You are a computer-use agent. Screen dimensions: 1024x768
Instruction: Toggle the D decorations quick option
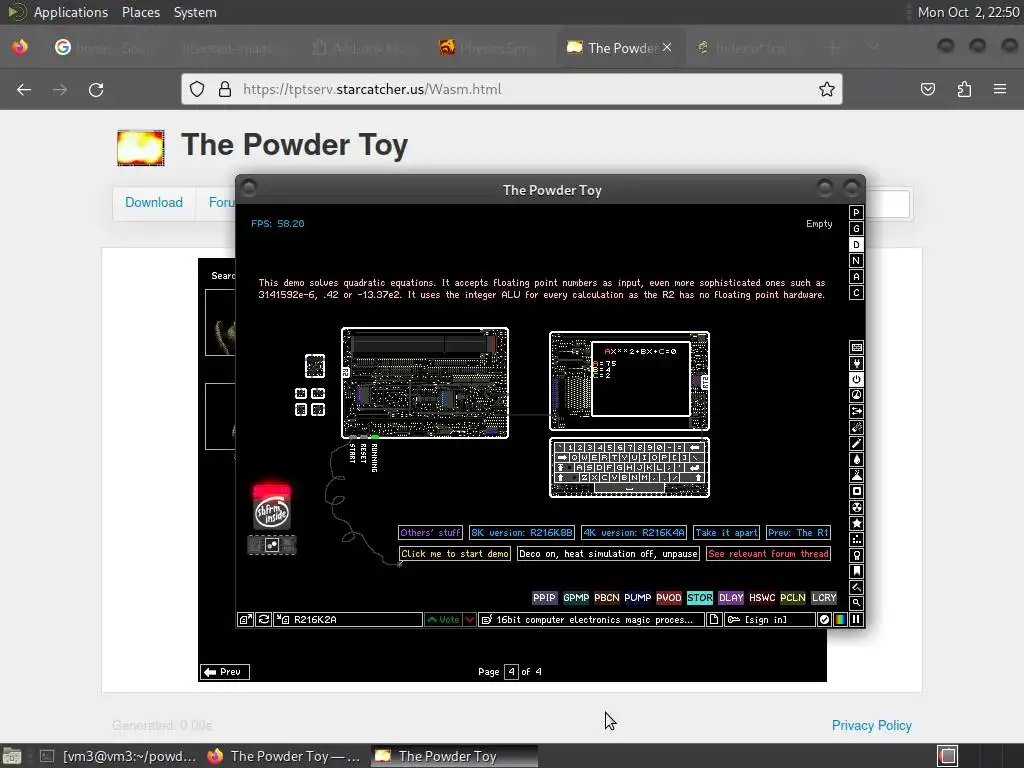click(856, 245)
